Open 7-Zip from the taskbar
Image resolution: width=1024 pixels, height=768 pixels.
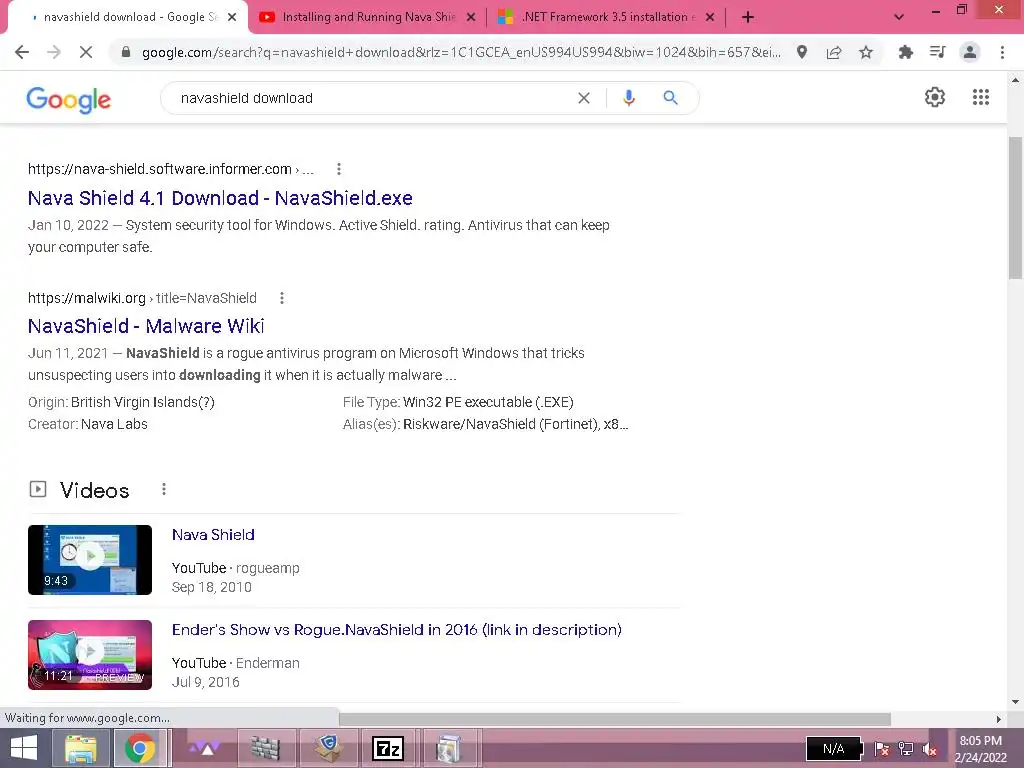pos(388,748)
